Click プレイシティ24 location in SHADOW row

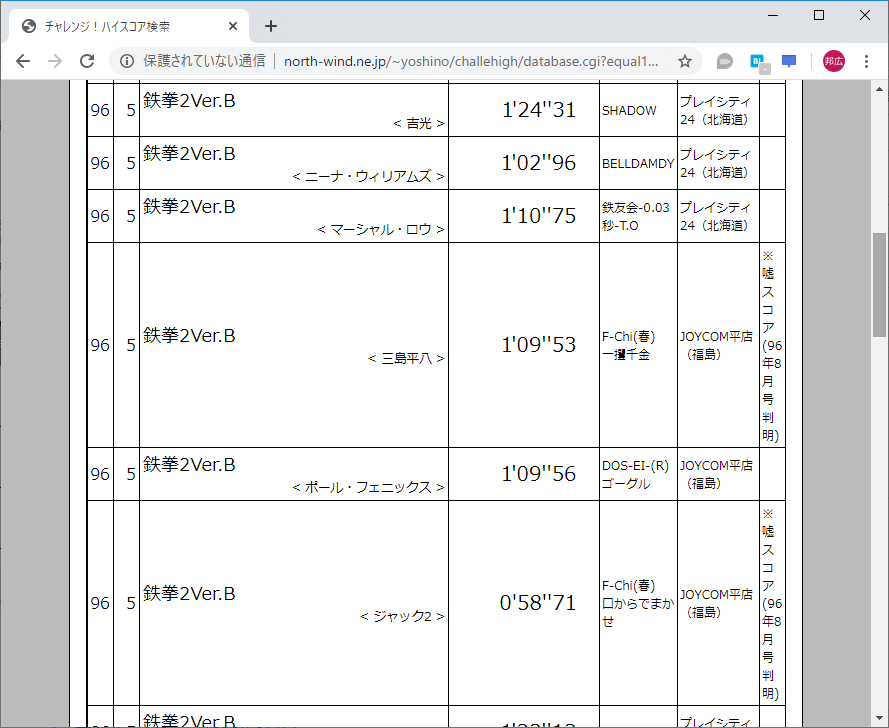point(716,111)
